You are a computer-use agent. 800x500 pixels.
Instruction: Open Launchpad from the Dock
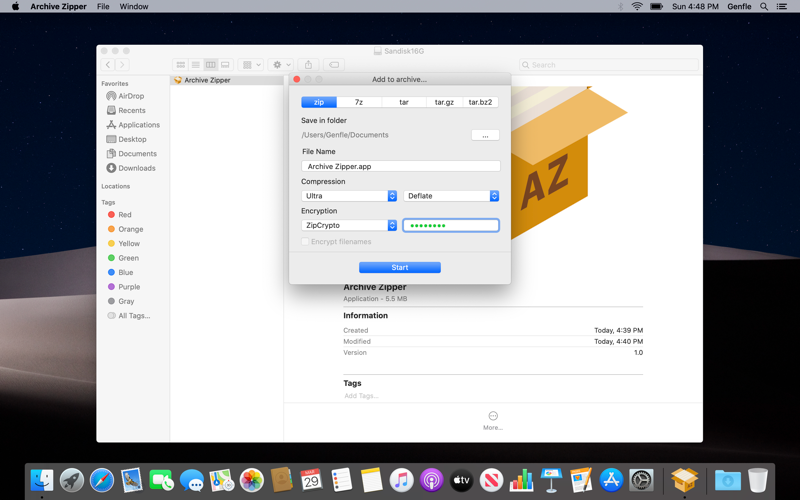click(x=72, y=480)
